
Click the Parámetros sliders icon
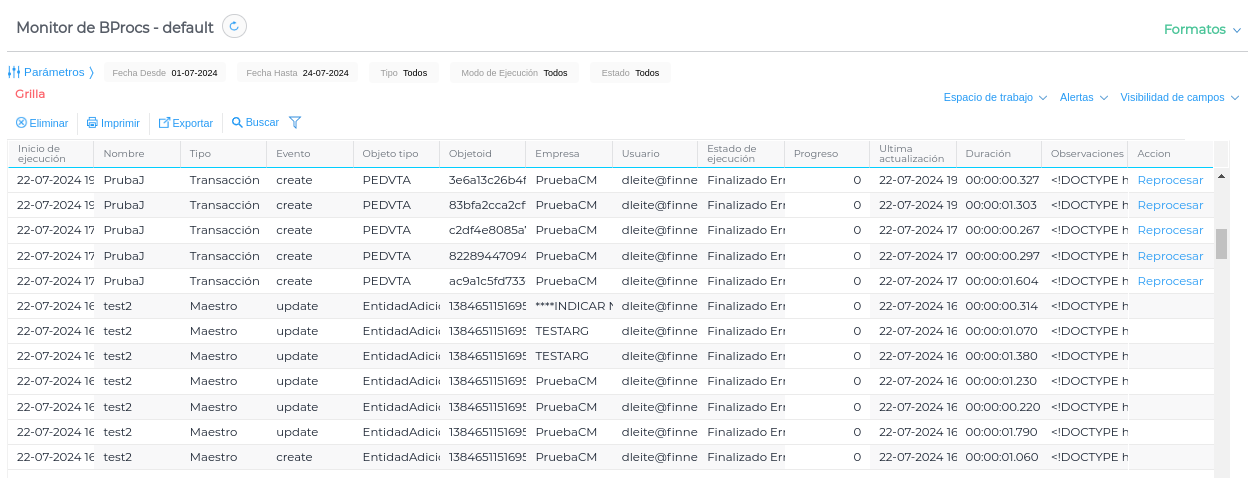pyautogui.click(x=14, y=72)
